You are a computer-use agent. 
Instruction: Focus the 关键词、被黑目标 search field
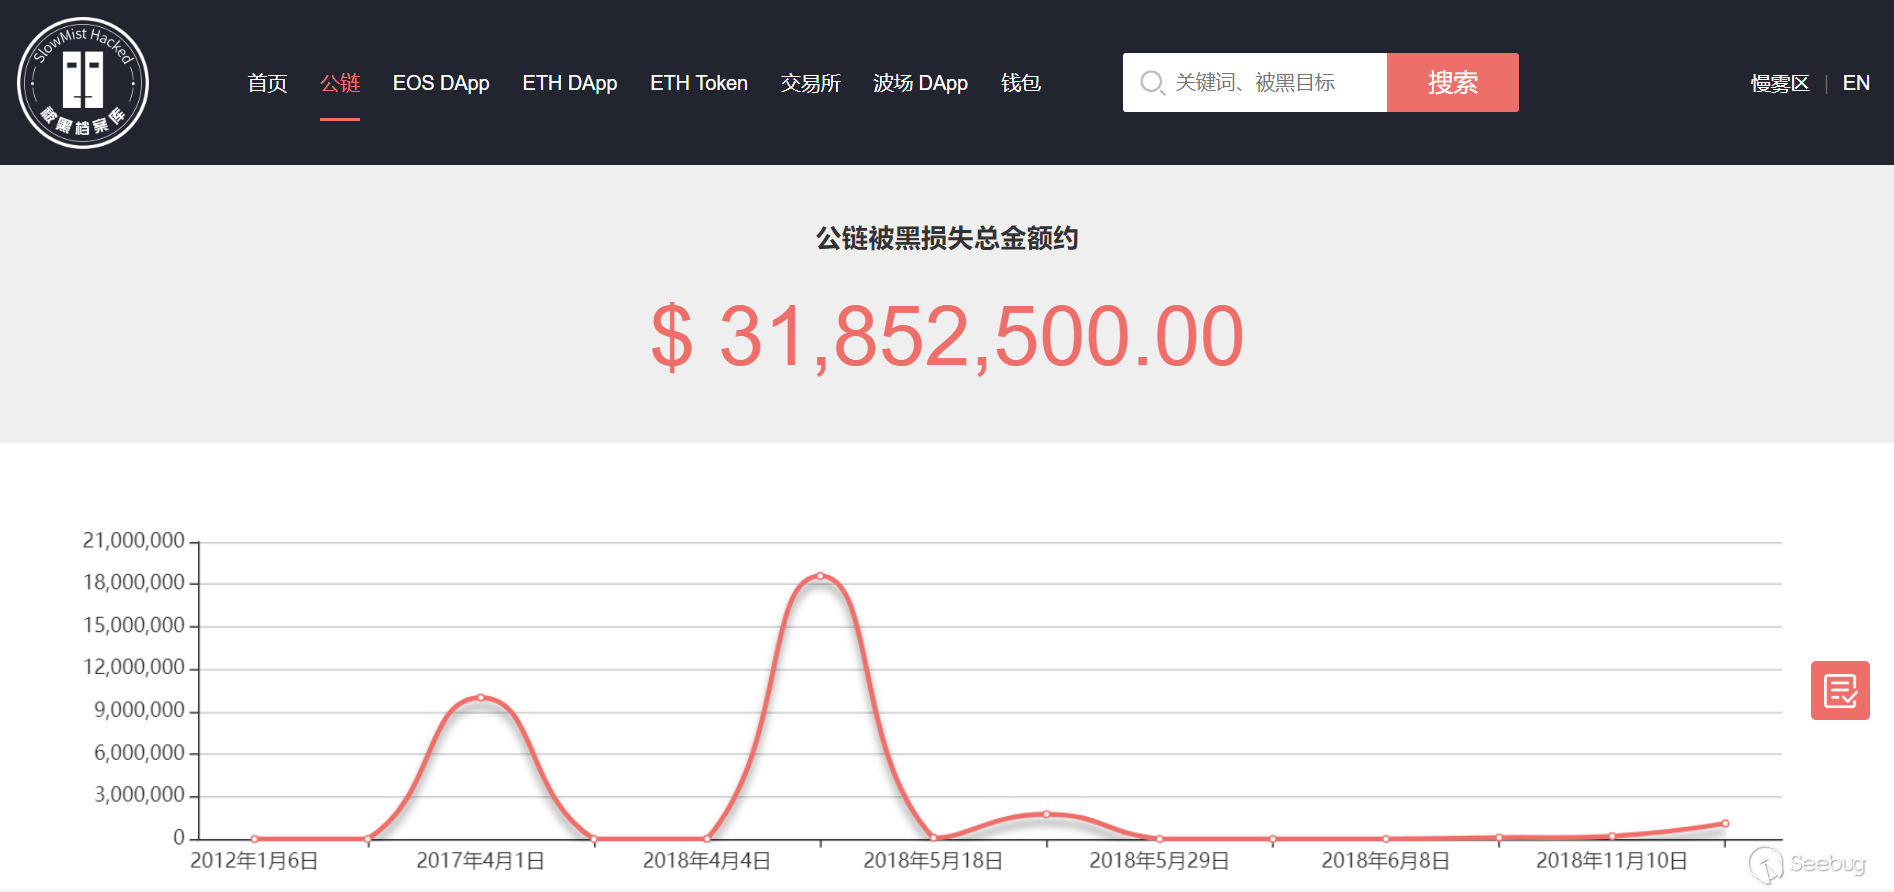coord(1255,83)
